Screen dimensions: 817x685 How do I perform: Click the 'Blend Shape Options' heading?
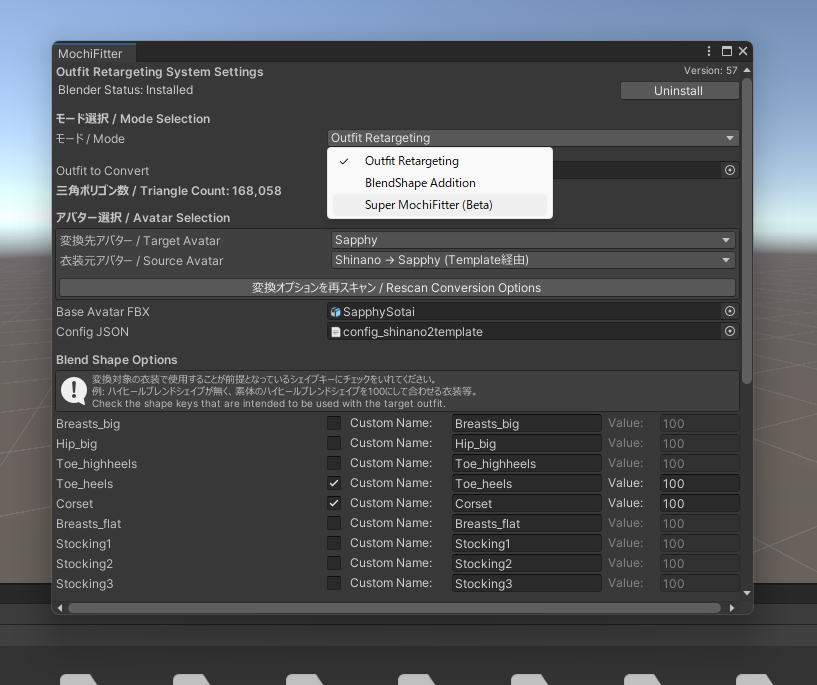[x=117, y=360]
